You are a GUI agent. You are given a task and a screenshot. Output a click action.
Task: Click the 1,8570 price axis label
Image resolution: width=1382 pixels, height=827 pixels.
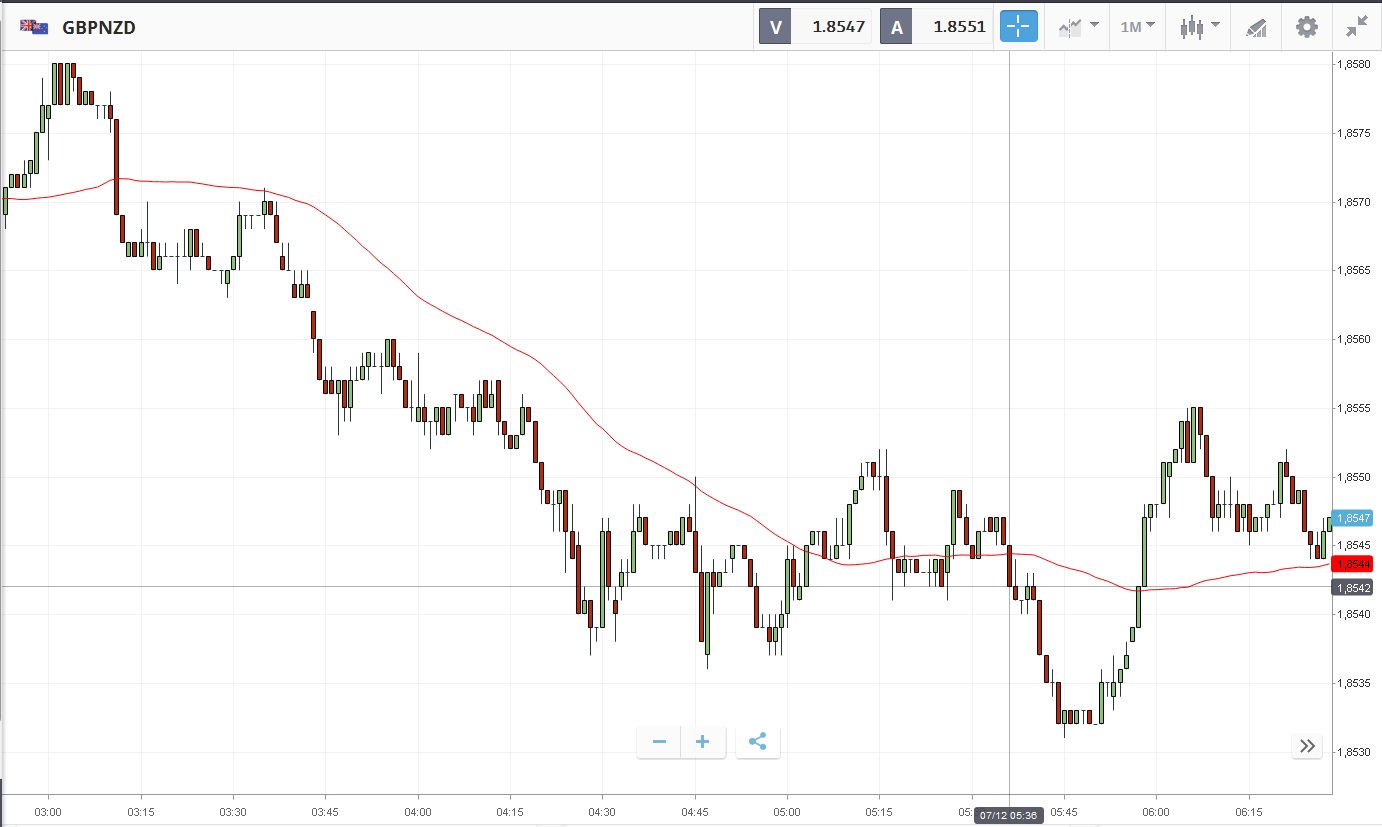click(x=1352, y=202)
